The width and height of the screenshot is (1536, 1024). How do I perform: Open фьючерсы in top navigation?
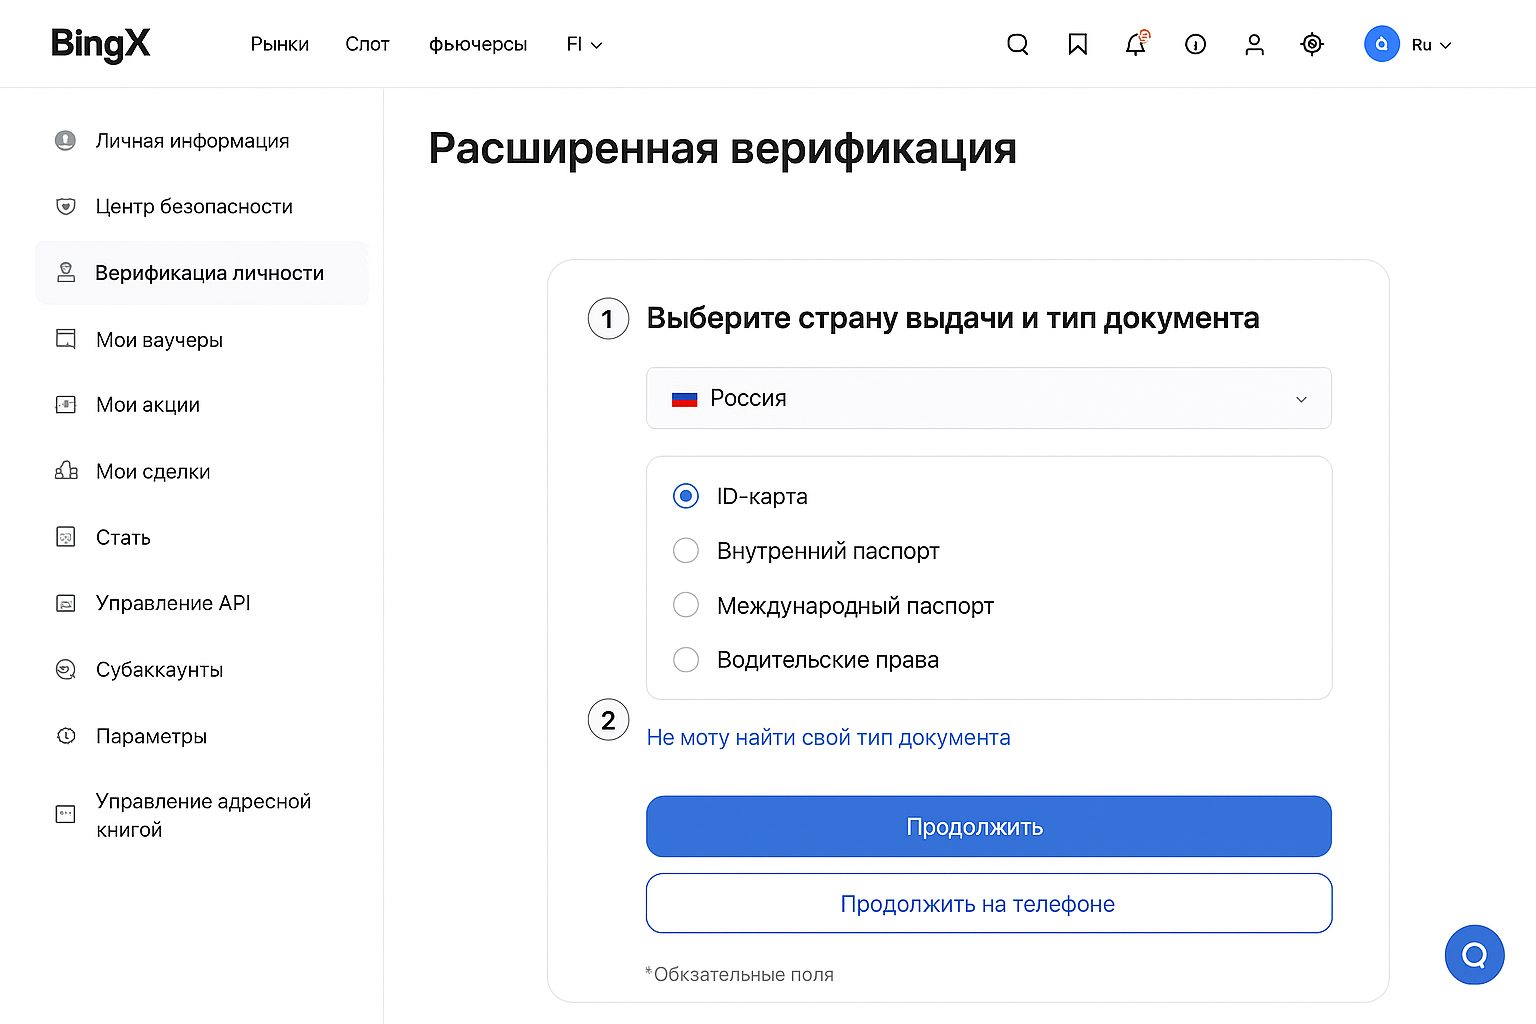pos(478,45)
